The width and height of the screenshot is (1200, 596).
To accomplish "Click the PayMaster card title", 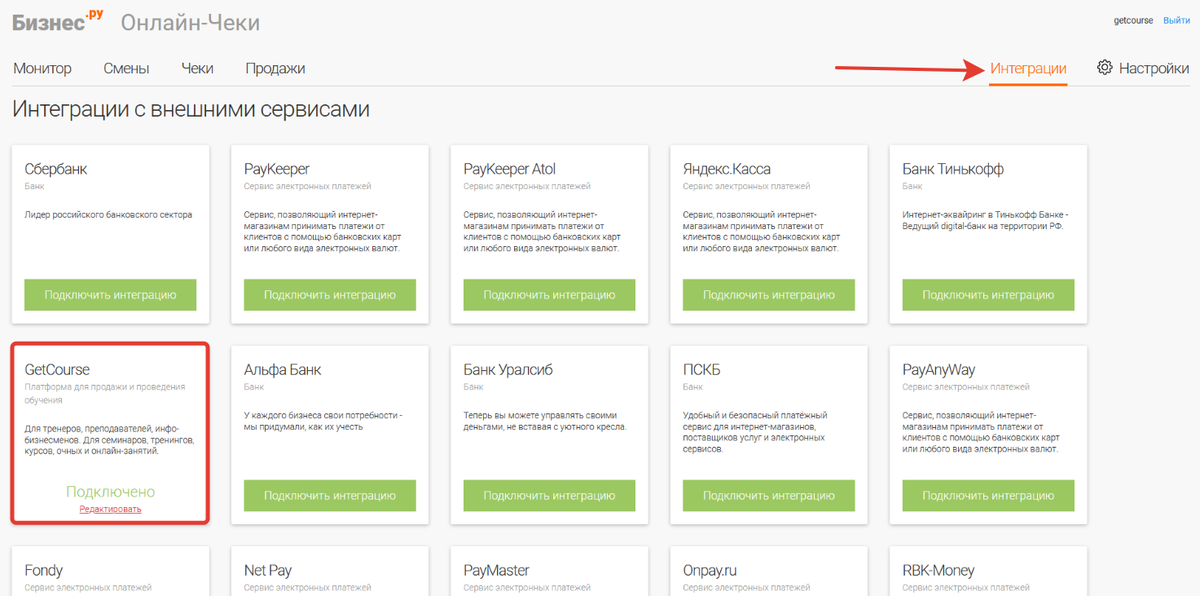I will tap(497, 570).
